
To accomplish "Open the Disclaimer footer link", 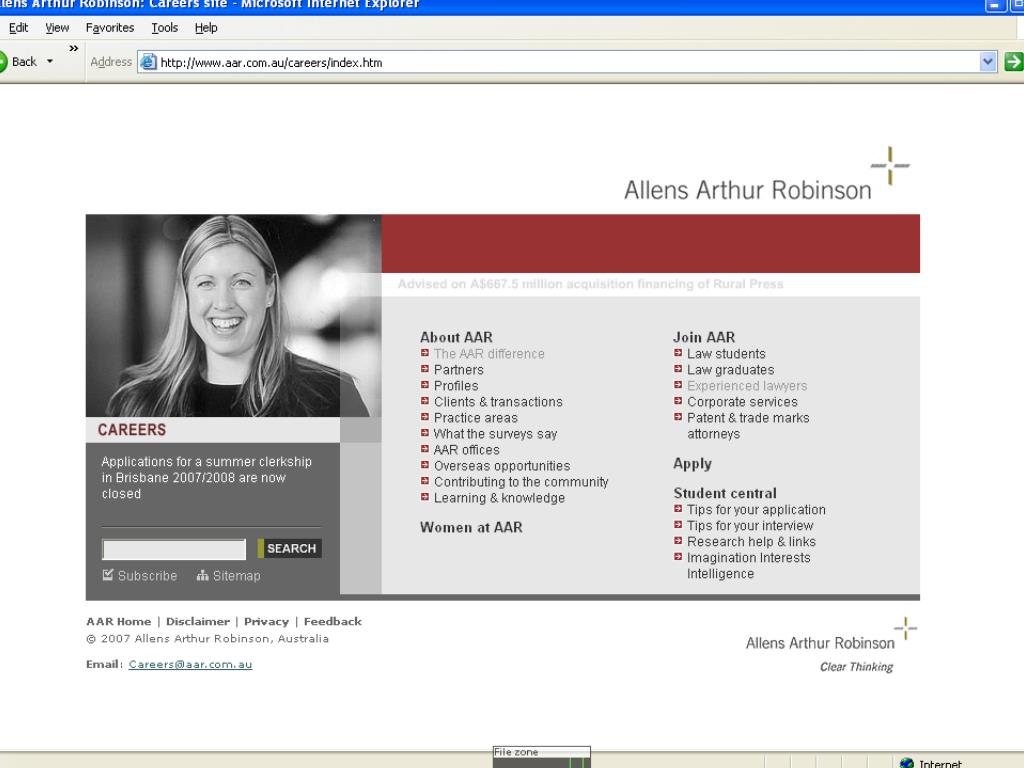I will pos(198,621).
